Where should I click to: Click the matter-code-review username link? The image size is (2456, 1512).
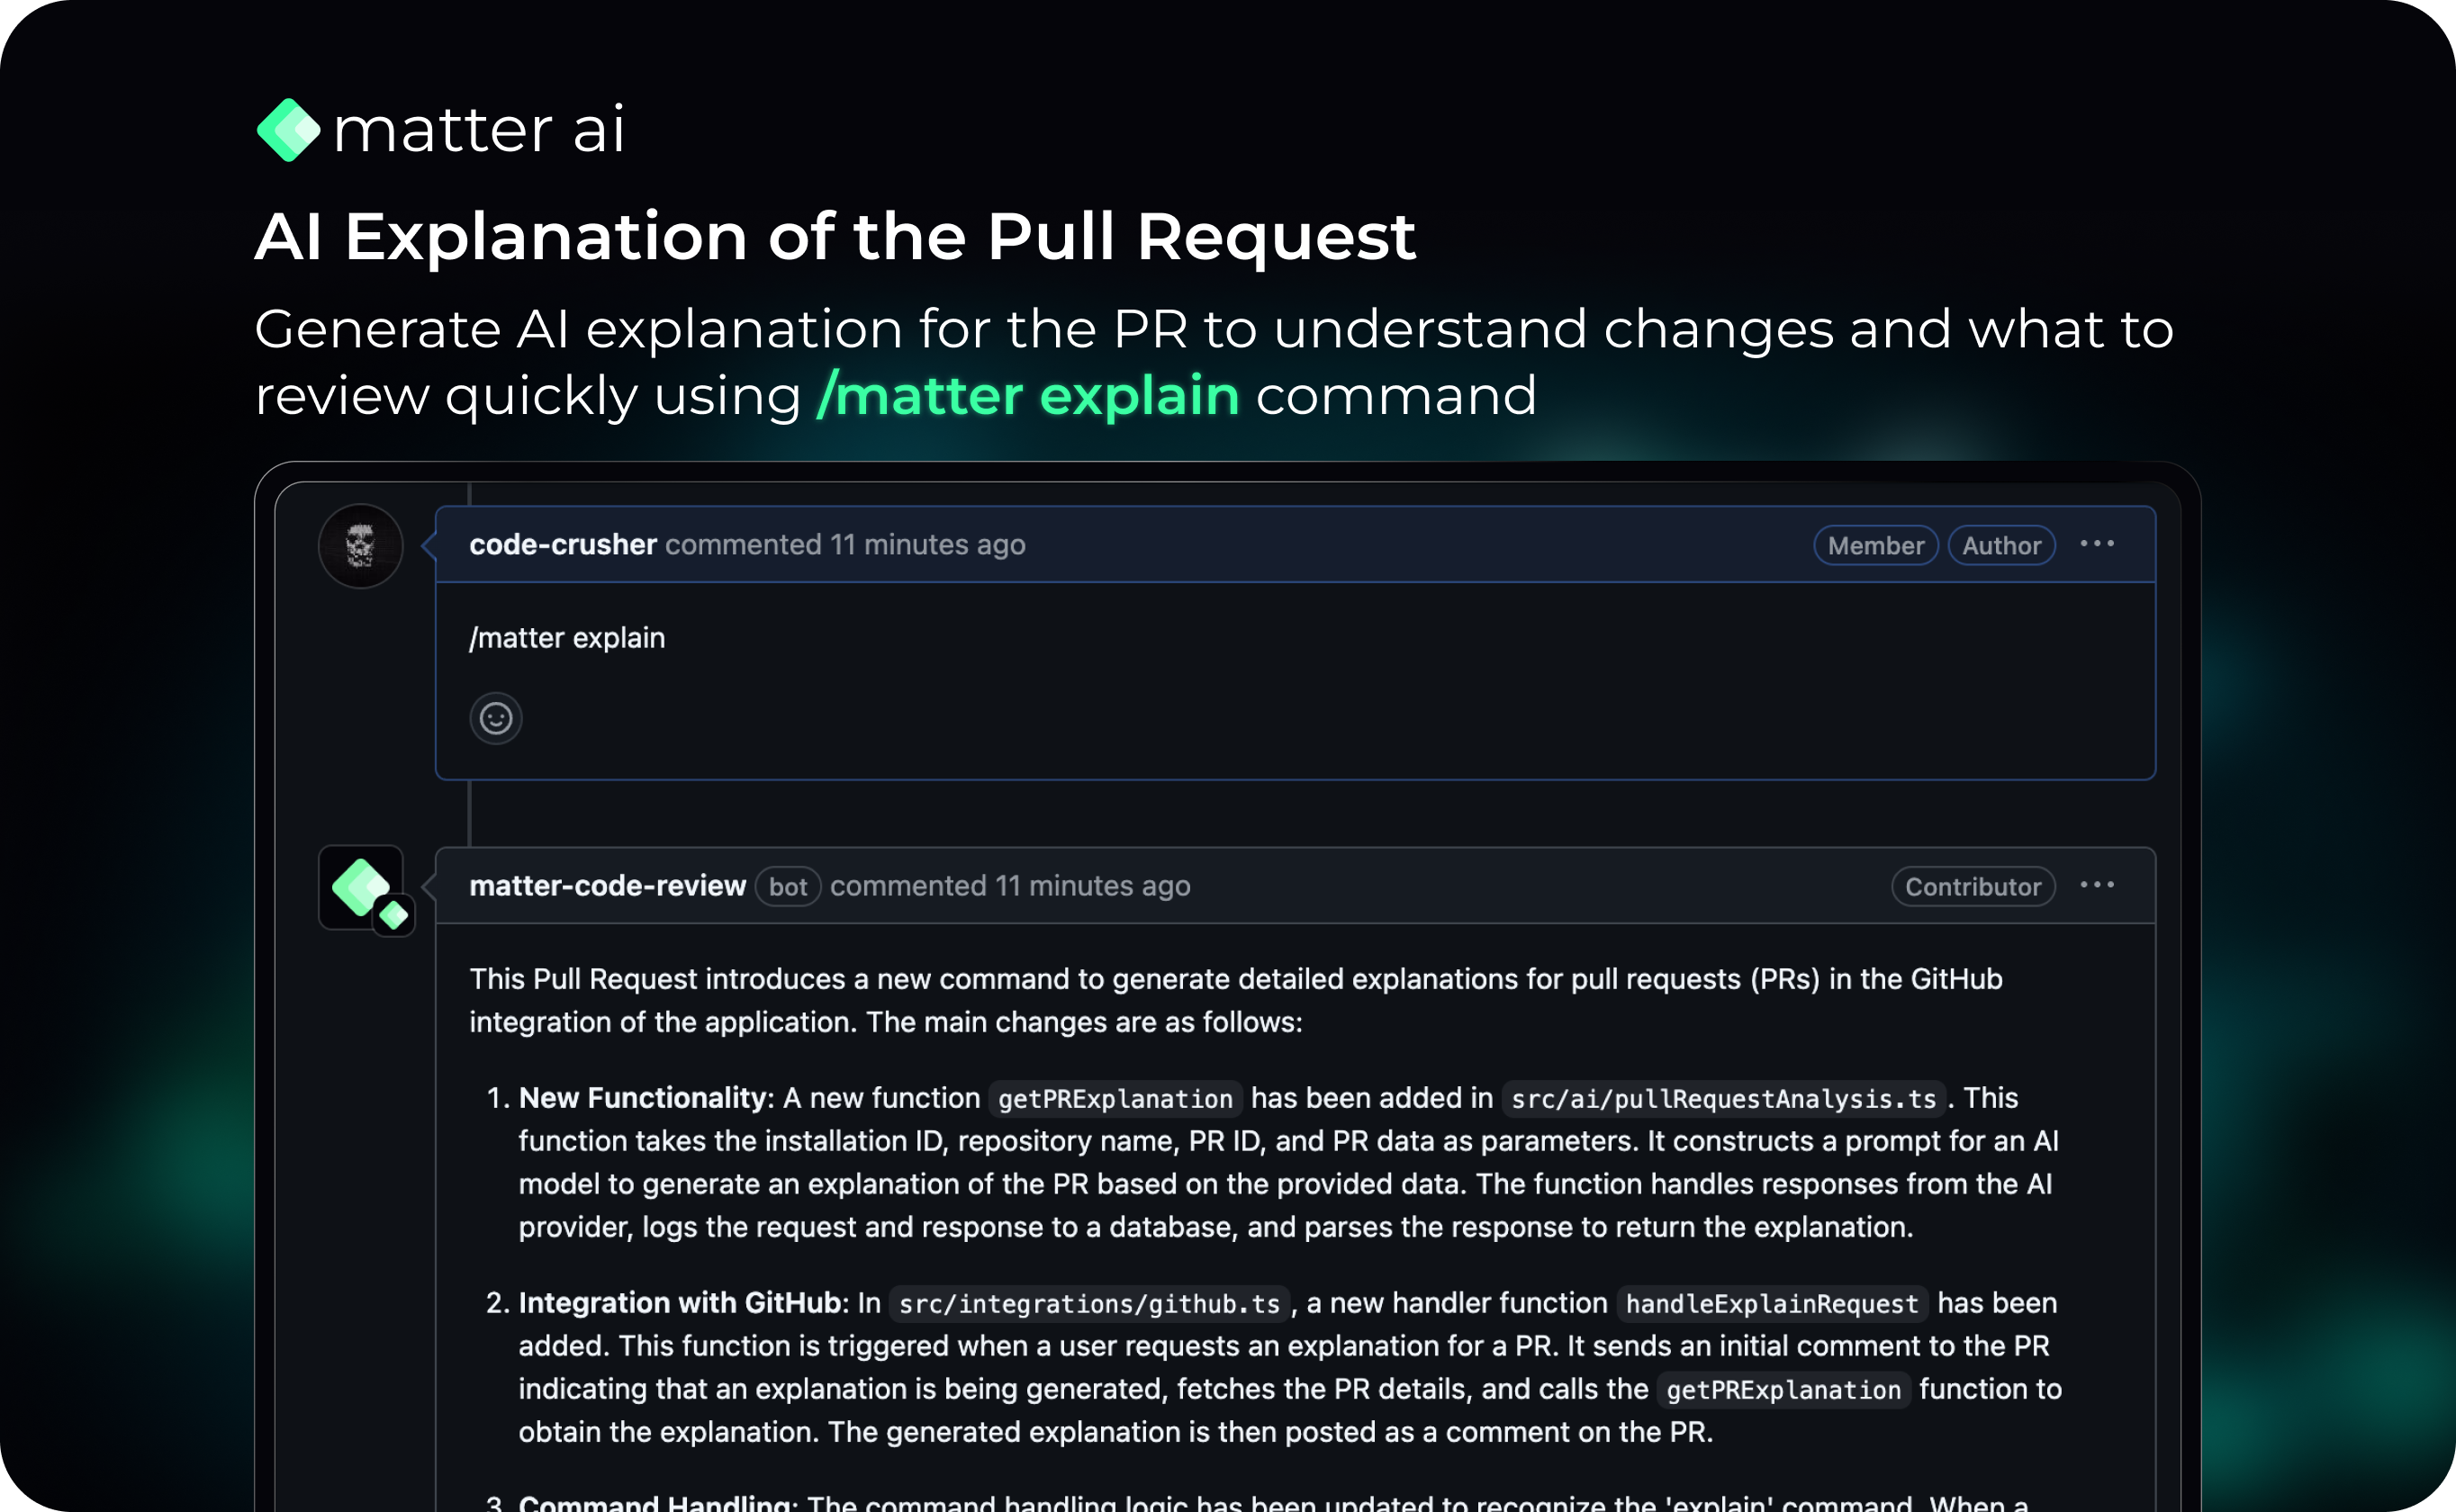[x=607, y=886]
